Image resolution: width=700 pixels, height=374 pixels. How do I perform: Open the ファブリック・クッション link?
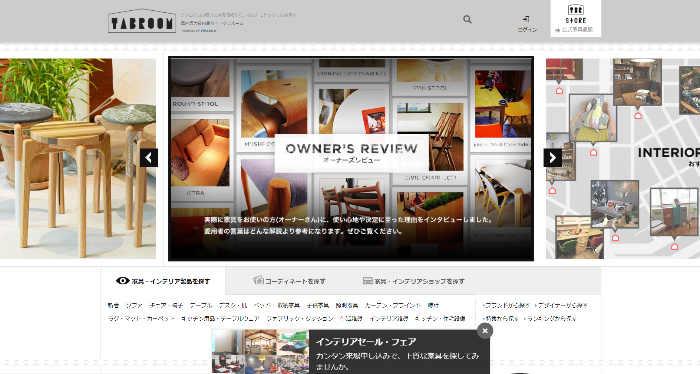(300, 319)
